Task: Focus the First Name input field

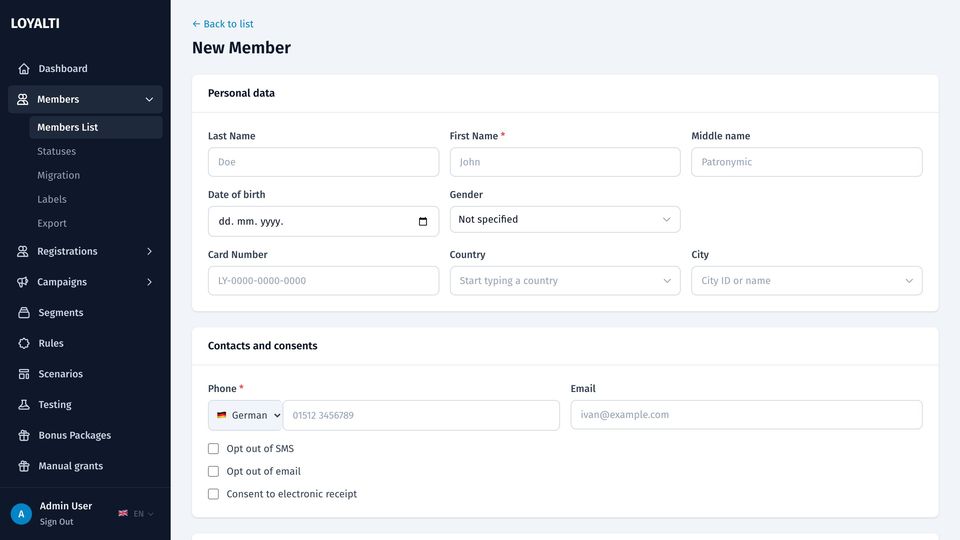Action: 565,162
